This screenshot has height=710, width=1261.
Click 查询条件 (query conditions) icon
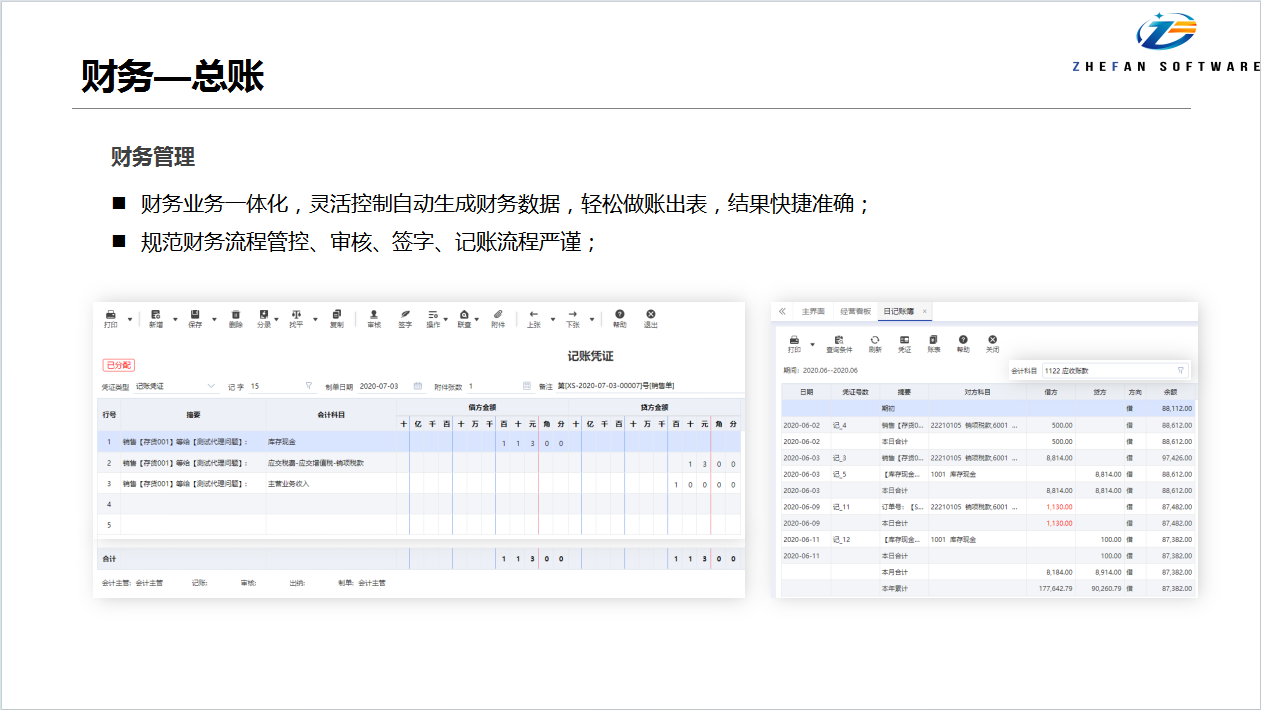click(839, 342)
